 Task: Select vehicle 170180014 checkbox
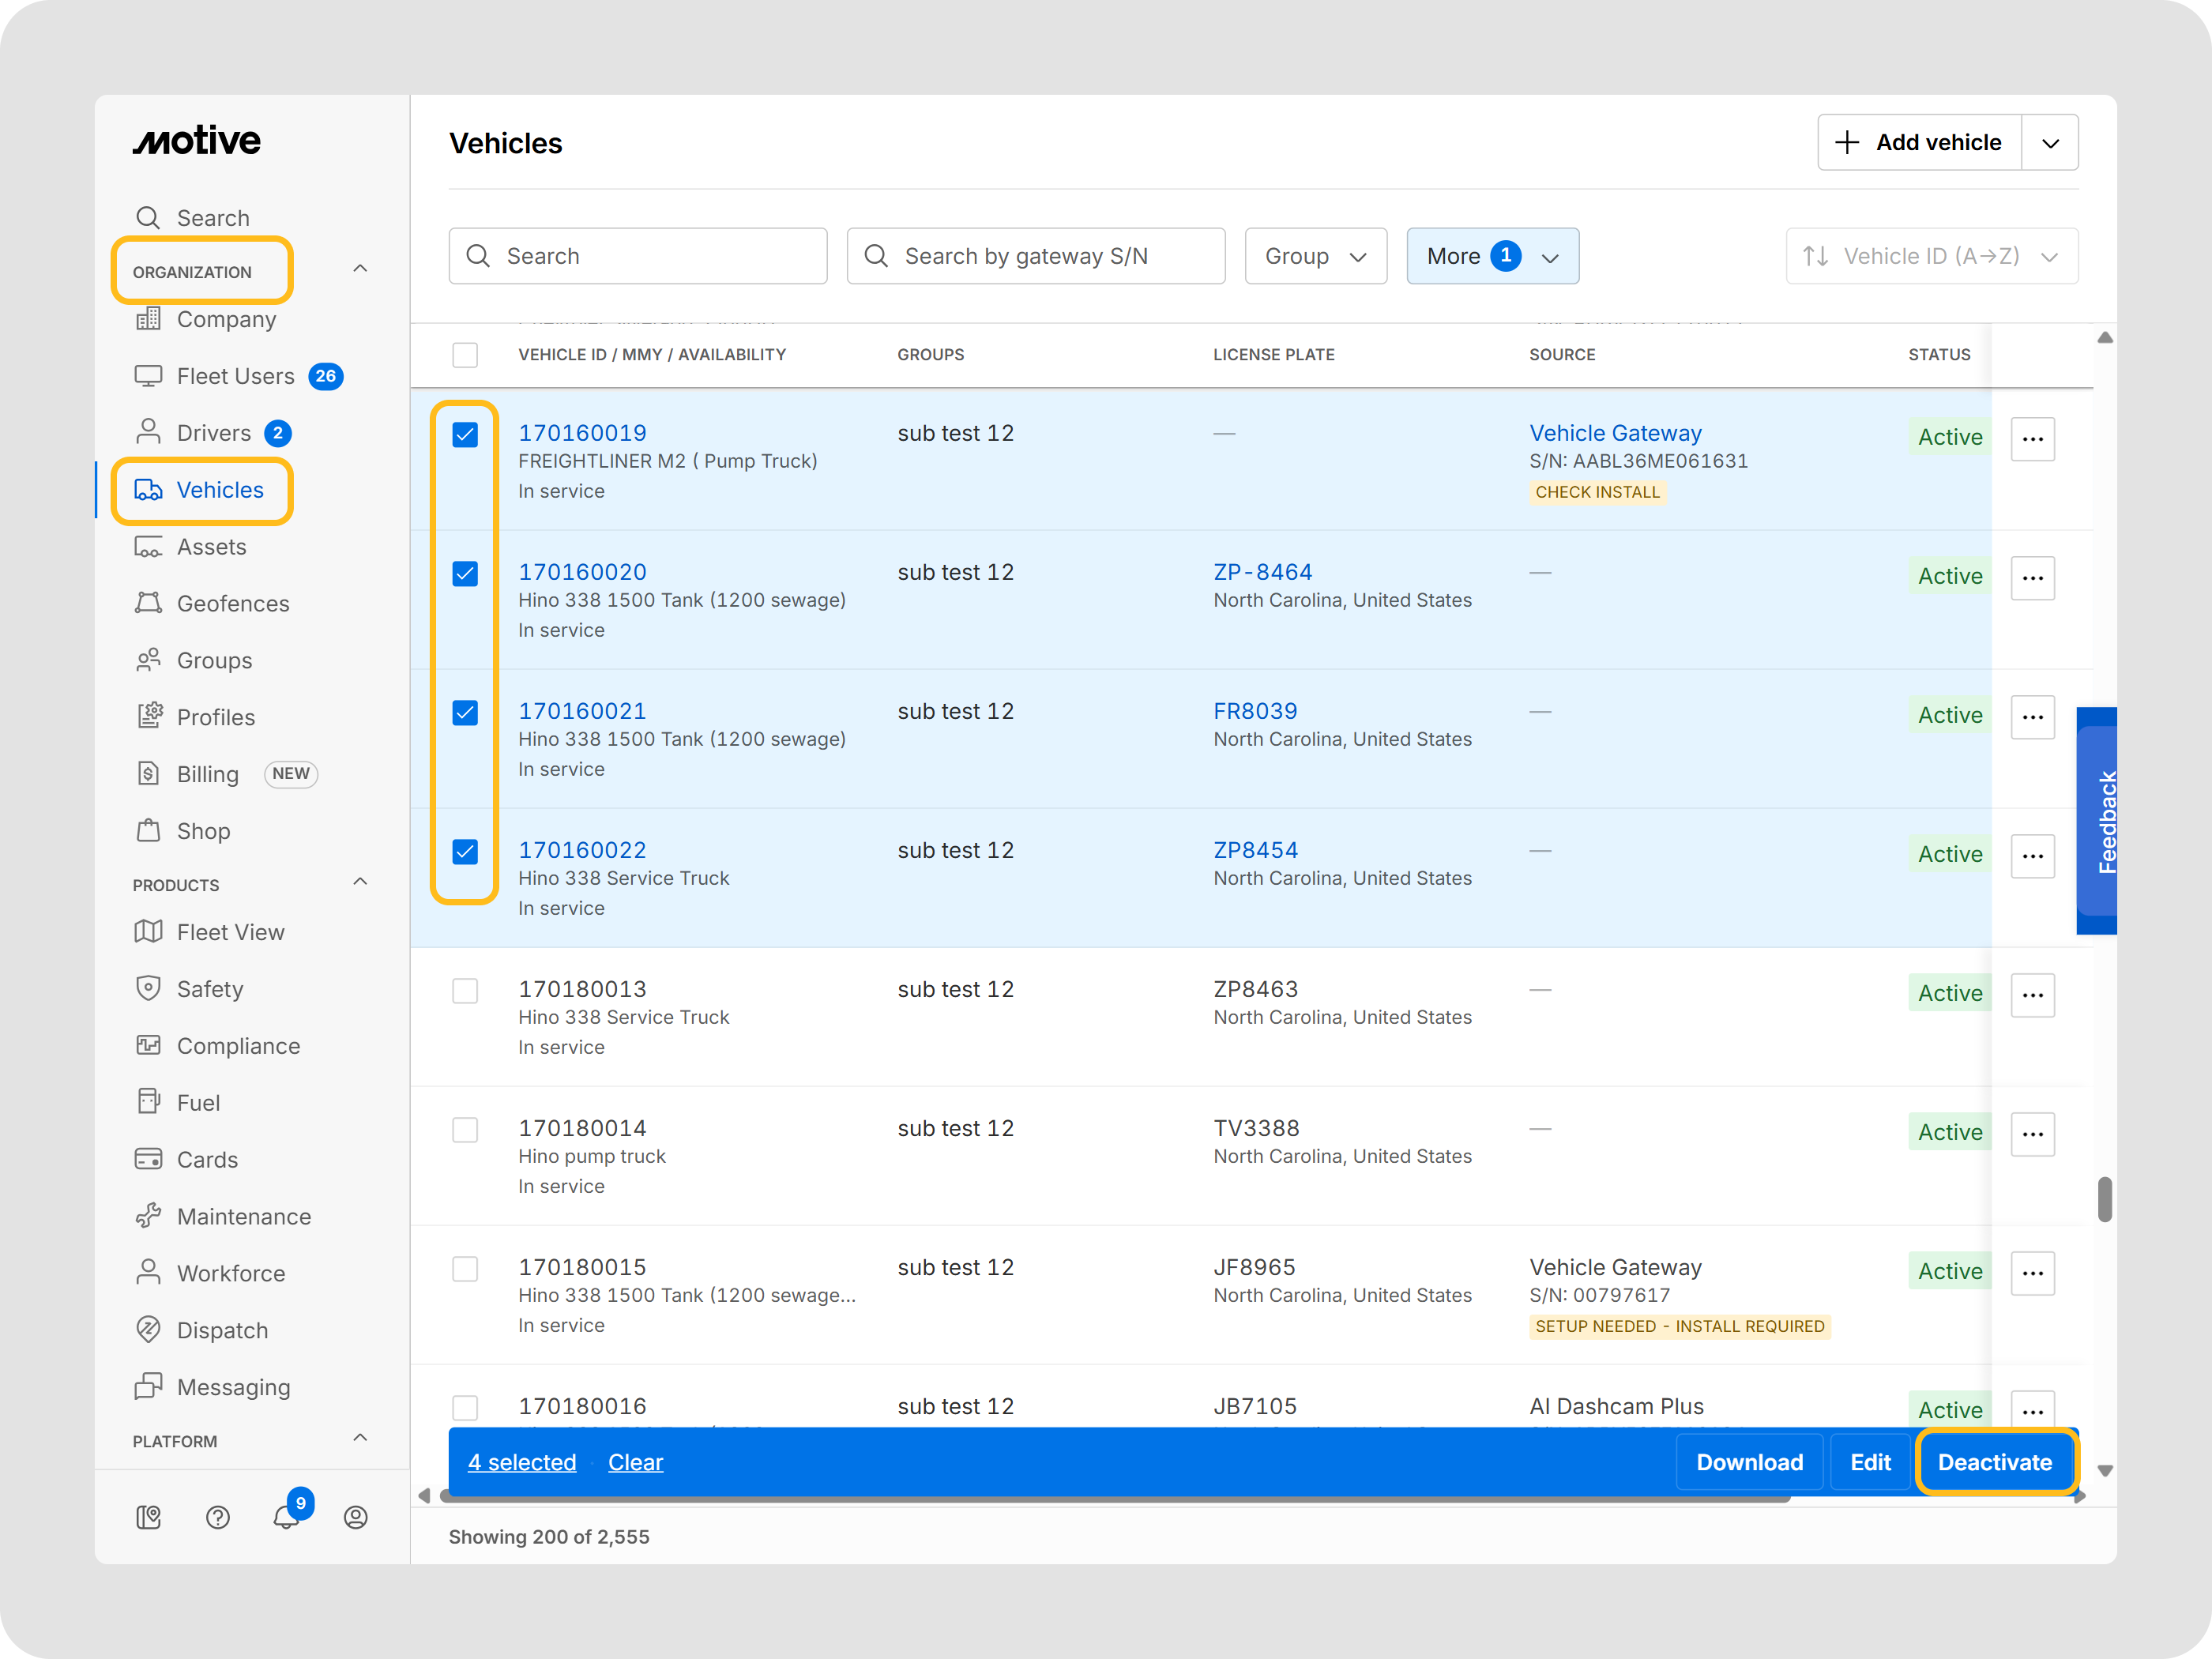(465, 1129)
